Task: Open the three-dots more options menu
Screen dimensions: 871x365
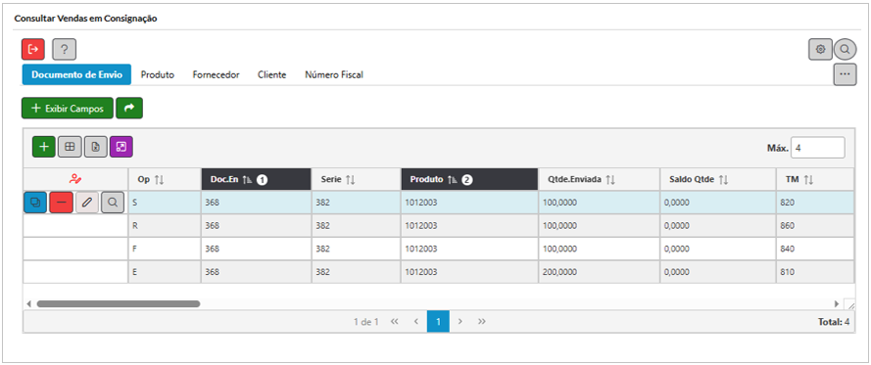Action: 845,74
